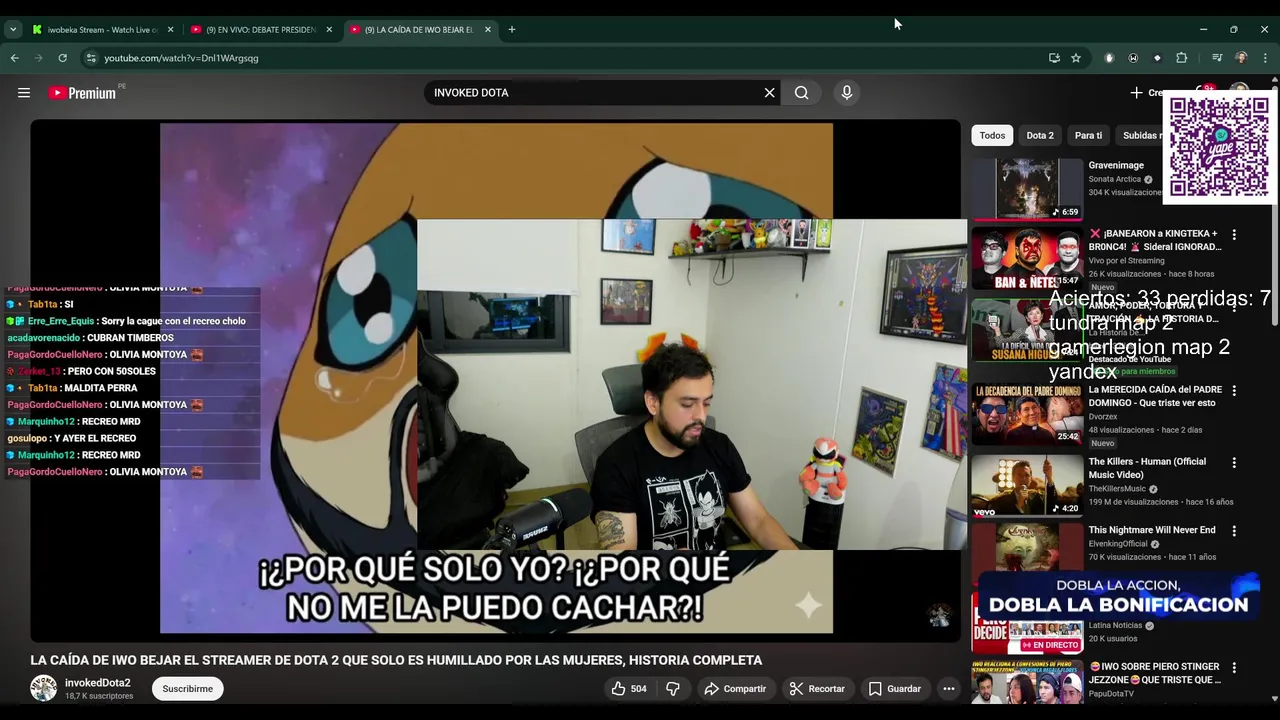1280x720 pixels.
Task: Share the video via Compartir
Action: coord(734,689)
